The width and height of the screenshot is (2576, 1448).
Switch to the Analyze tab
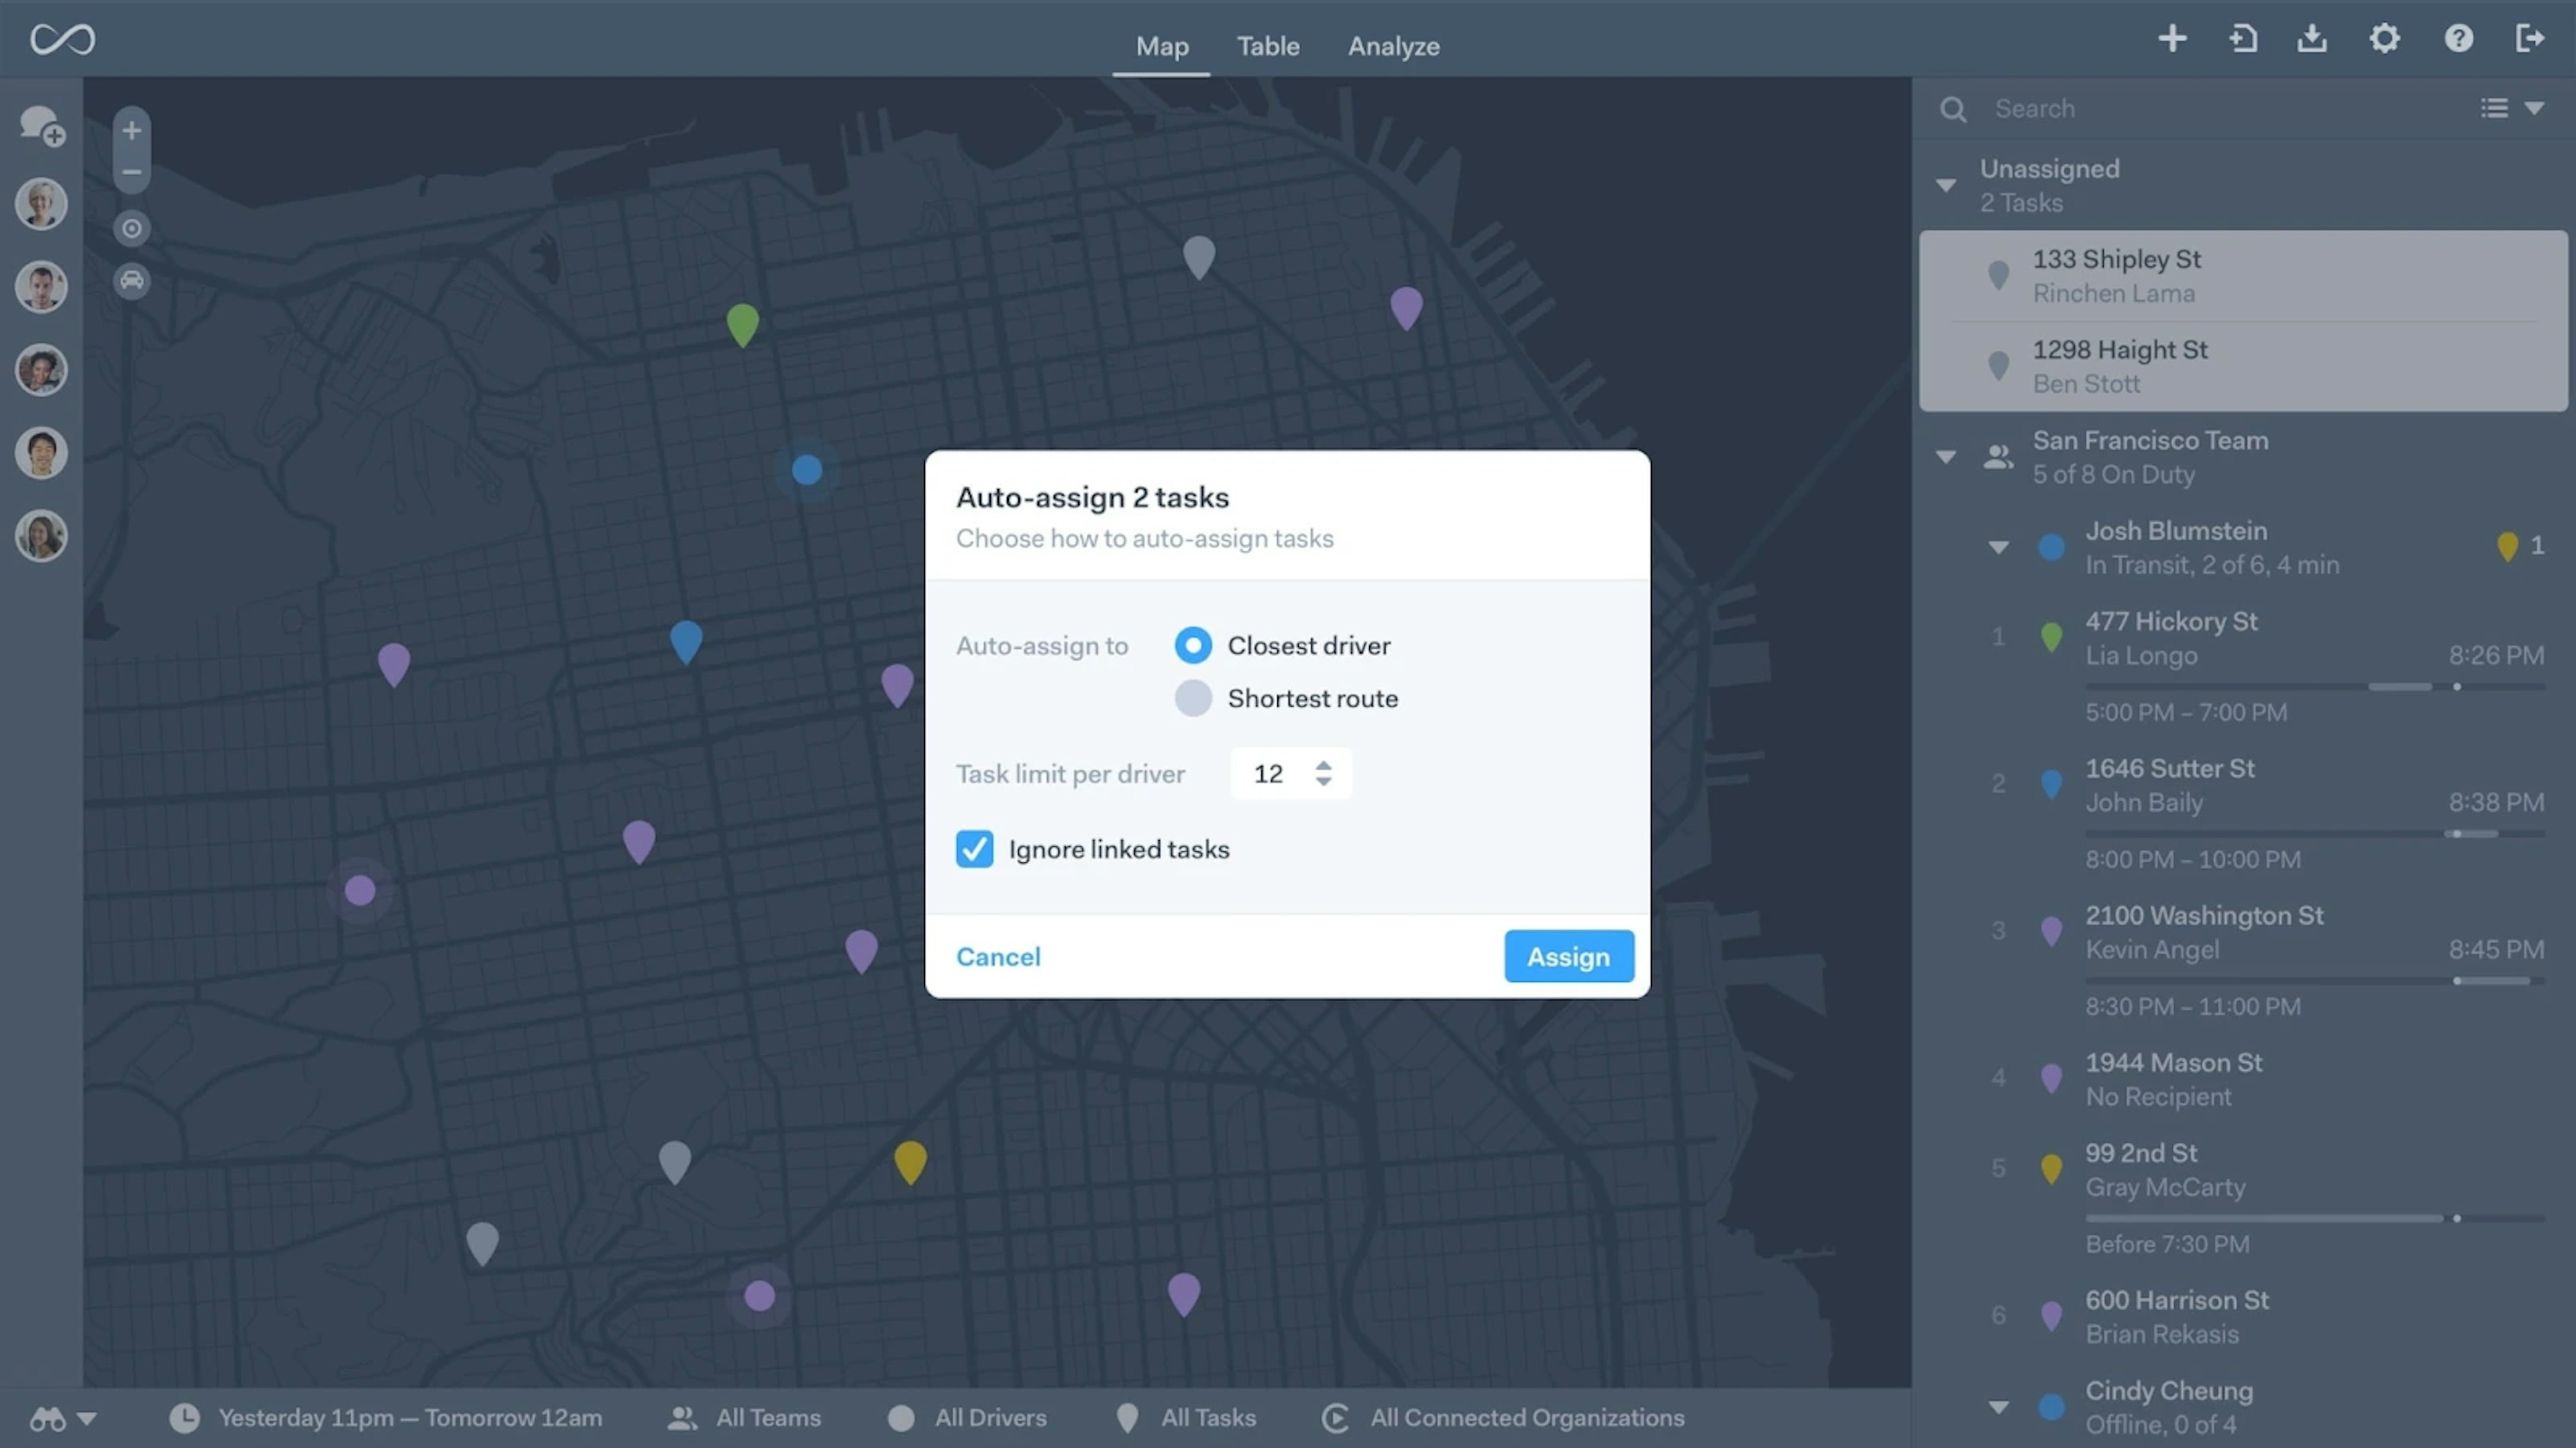click(1393, 44)
